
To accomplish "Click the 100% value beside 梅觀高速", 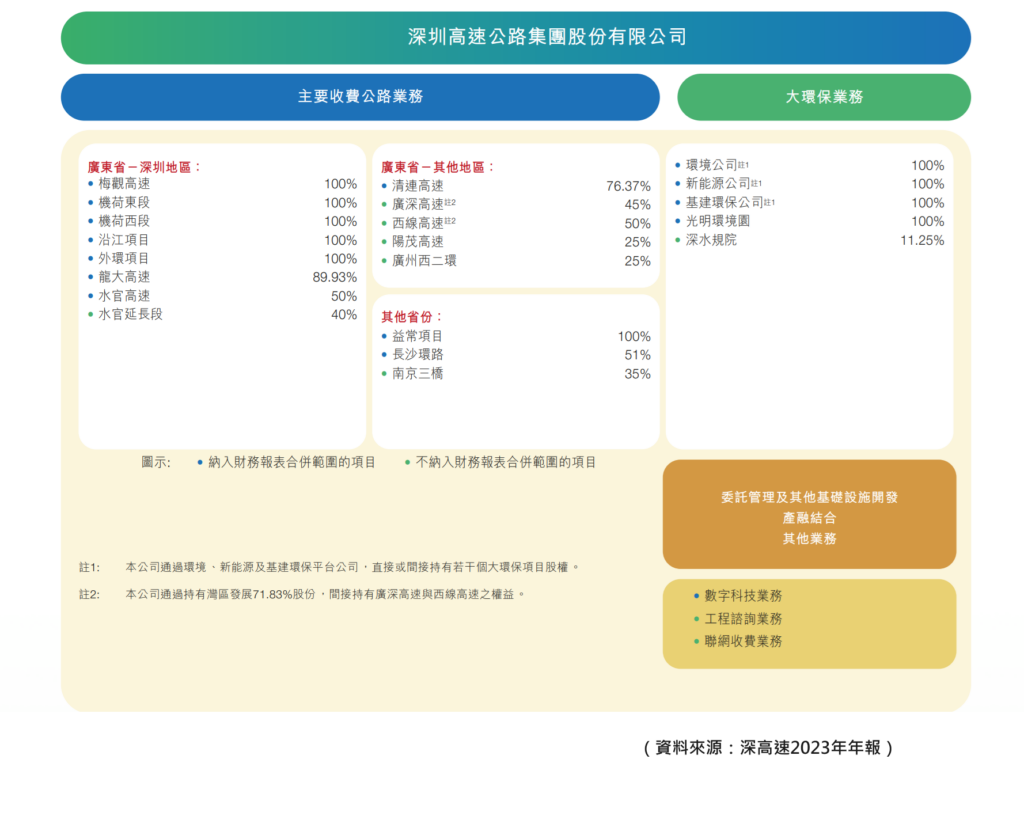I will (341, 184).
